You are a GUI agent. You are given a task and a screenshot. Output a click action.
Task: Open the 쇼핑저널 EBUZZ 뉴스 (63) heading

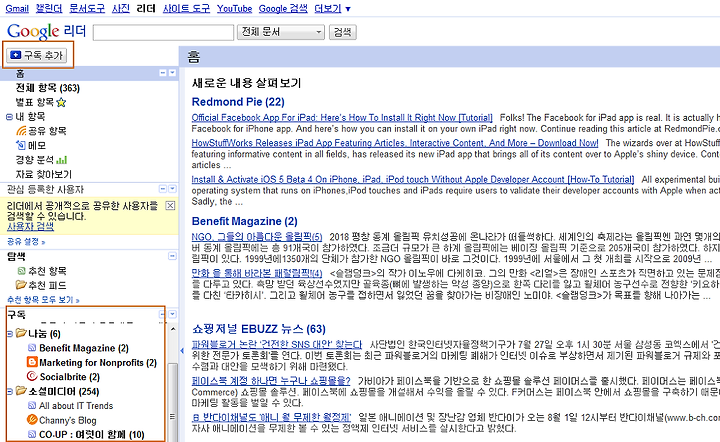point(259,329)
